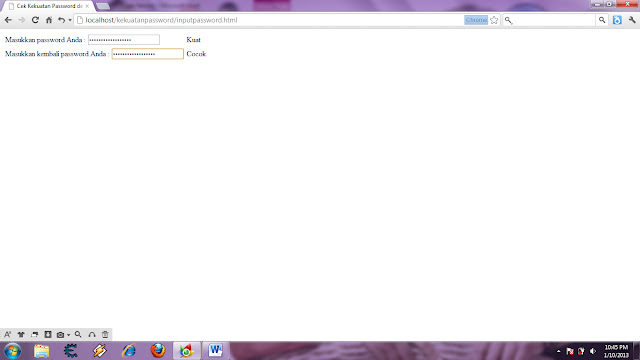Switch to the Chrome-style browser taskbar button
The image size is (640, 360).
(187, 351)
